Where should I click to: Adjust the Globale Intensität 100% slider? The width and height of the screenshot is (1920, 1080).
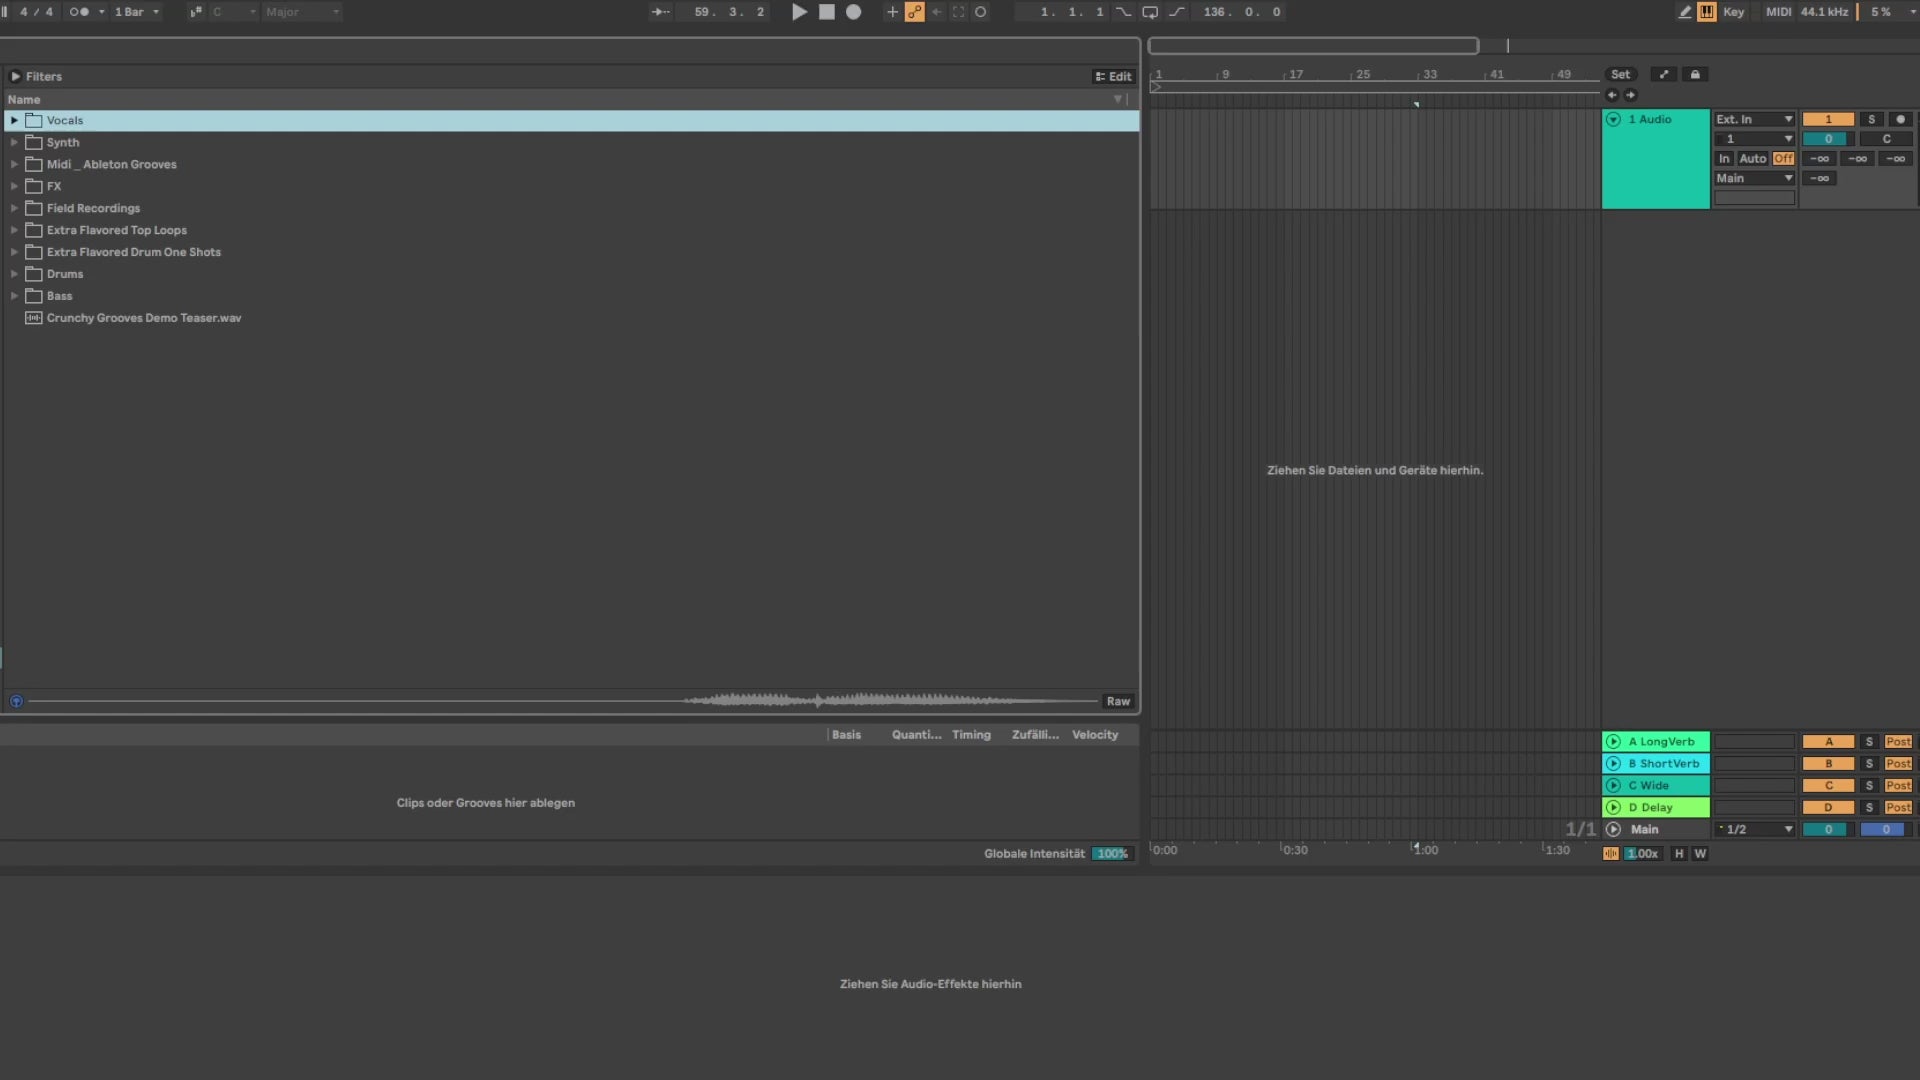[x=1112, y=854]
